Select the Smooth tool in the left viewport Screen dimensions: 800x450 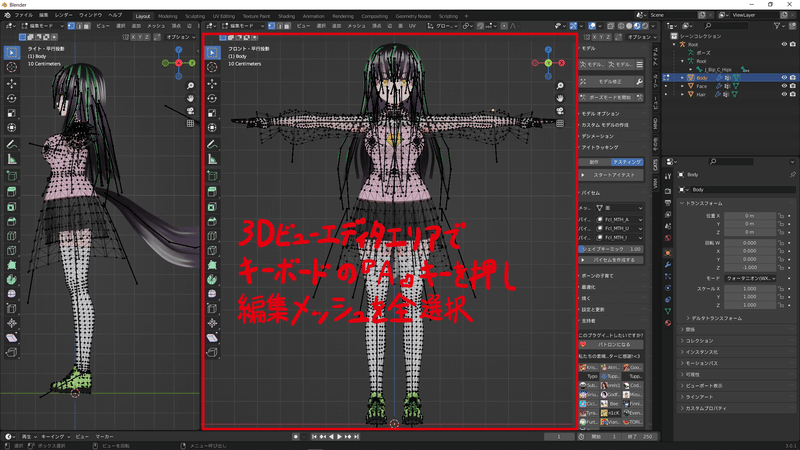[12, 294]
